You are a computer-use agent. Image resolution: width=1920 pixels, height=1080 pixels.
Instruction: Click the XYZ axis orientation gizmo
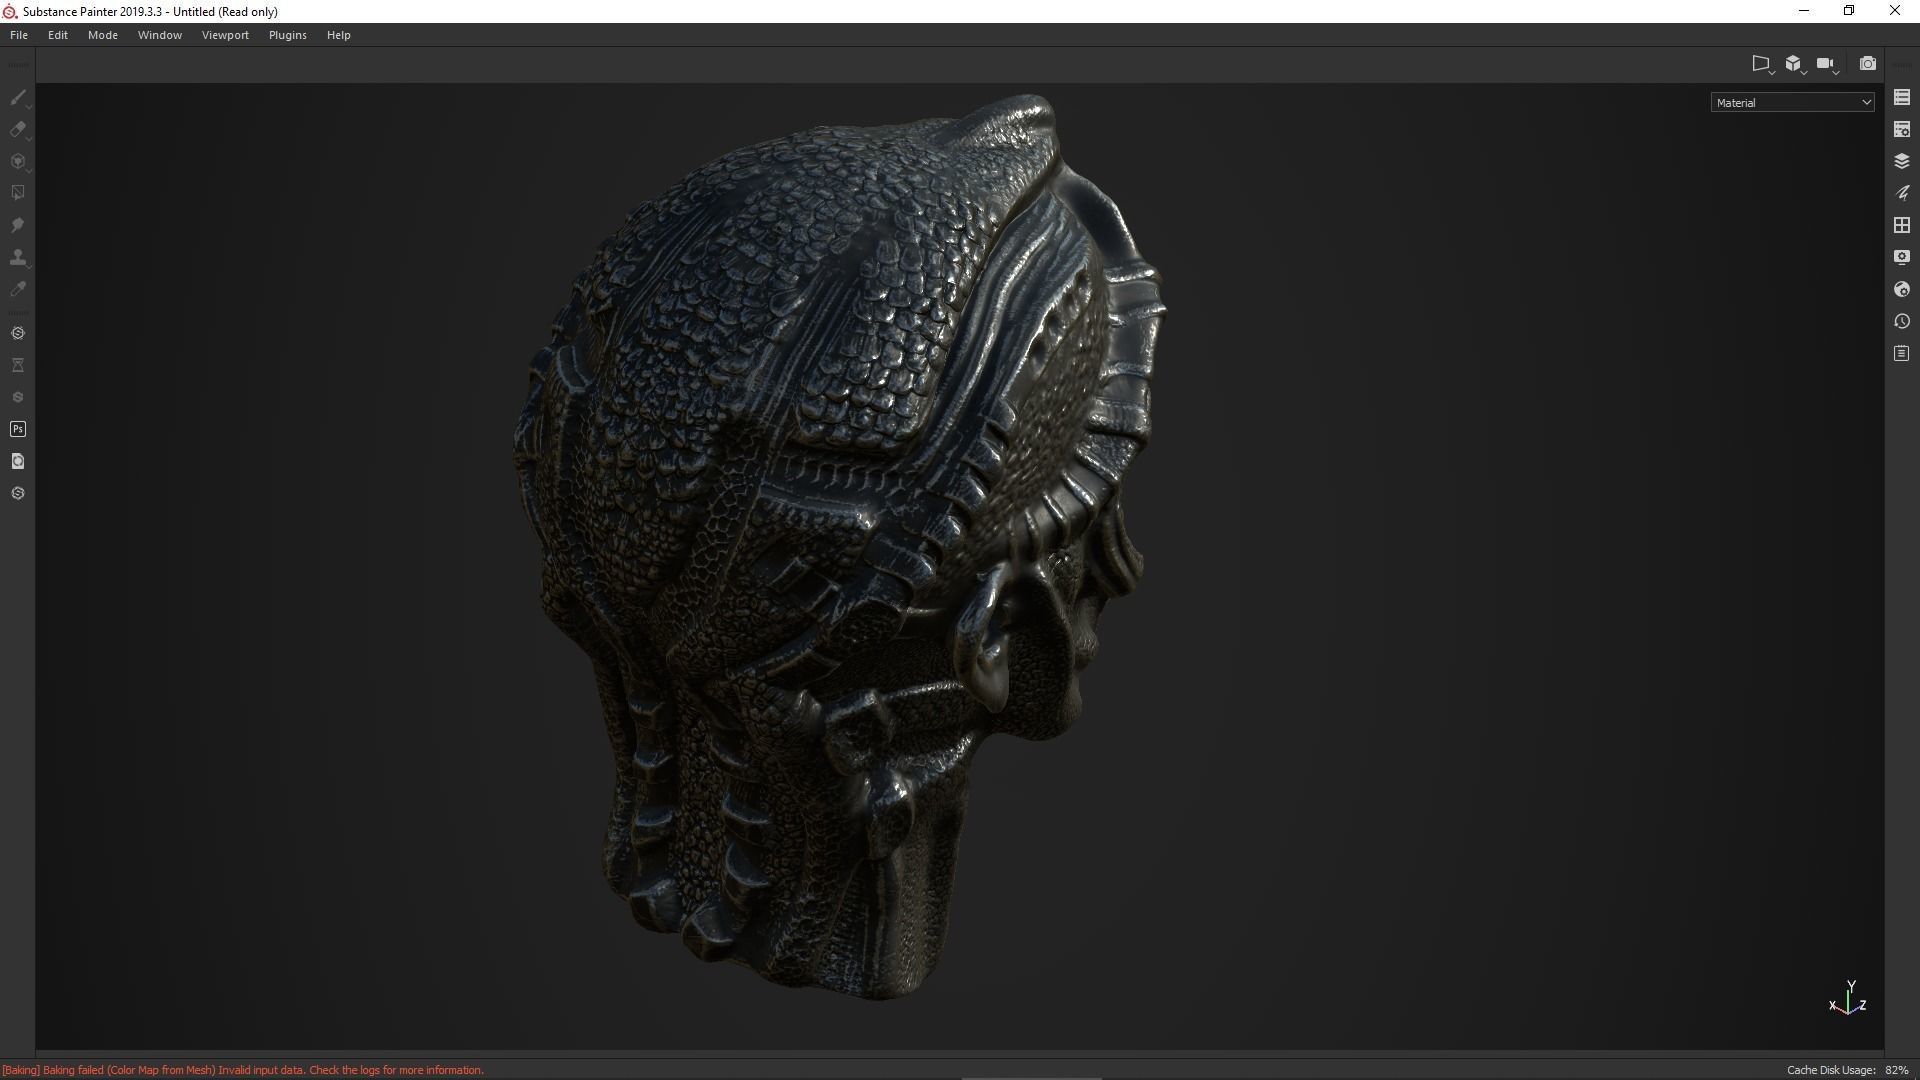pos(1848,999)
